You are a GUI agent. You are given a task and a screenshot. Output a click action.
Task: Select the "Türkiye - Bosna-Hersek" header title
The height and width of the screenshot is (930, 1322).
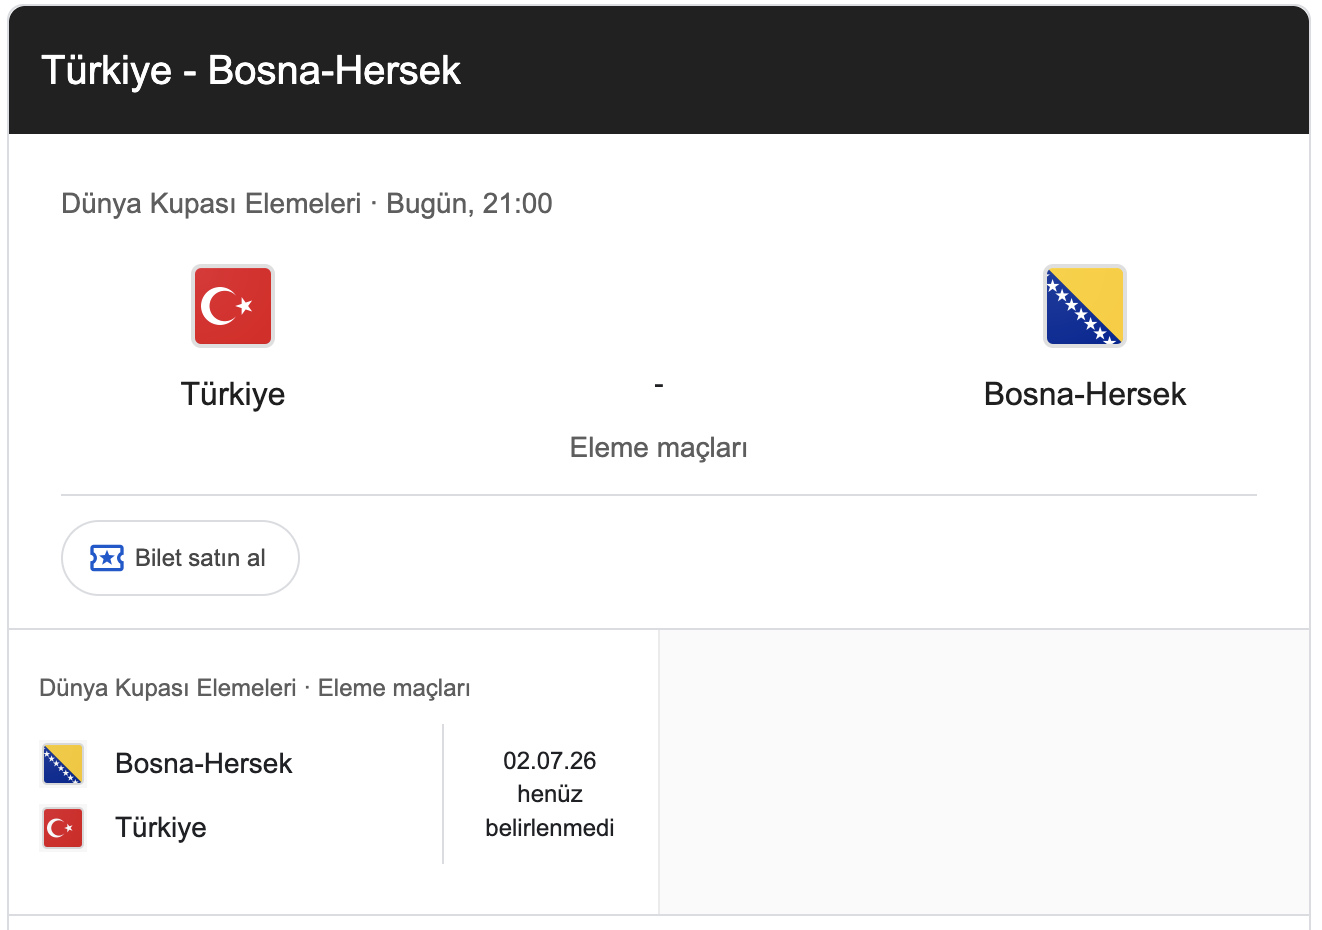point(251,71)
